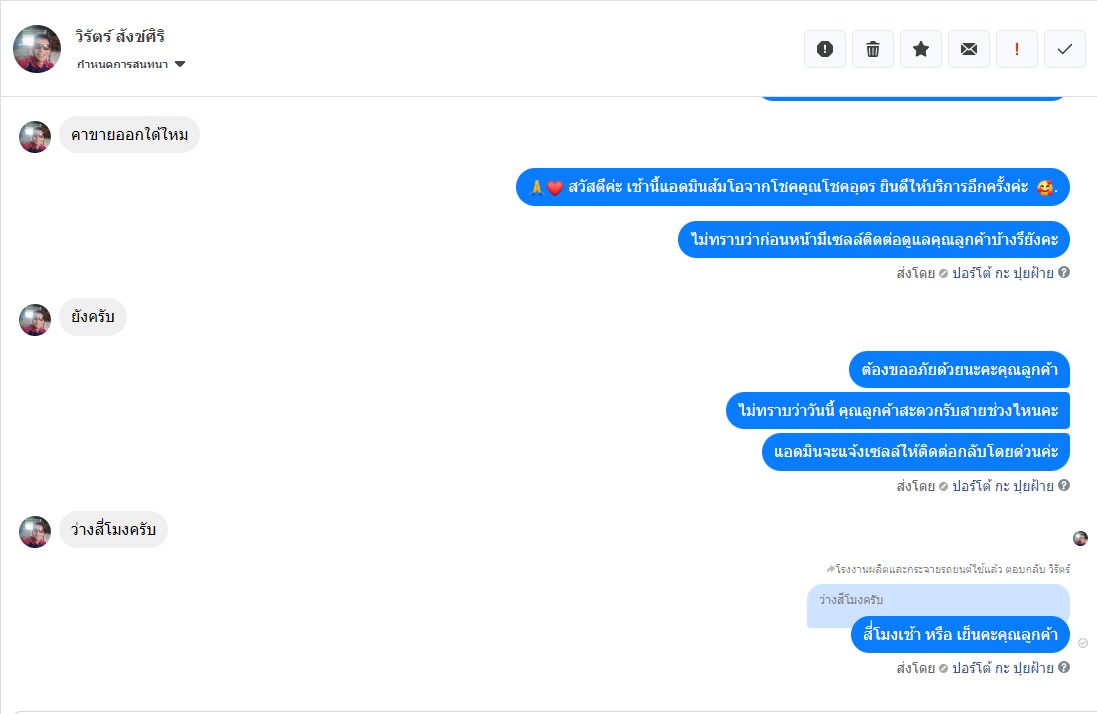The image size is (1097, 714).
Task: Click sender avatar beside คาขายออกใด้ใหม message
Action: click(x=35, y=137)
